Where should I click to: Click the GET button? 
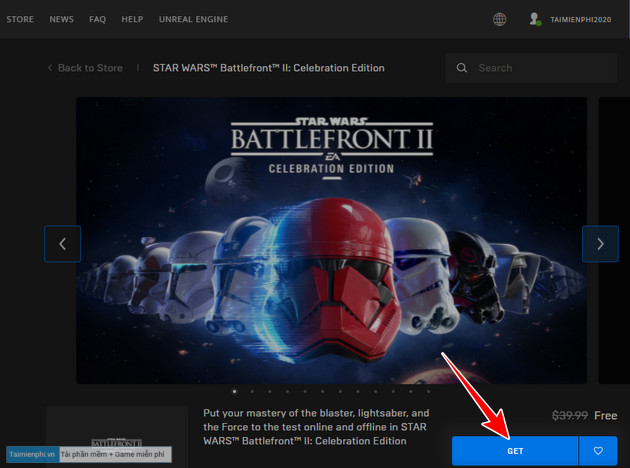pyautogui.click(x=515, y=451)
